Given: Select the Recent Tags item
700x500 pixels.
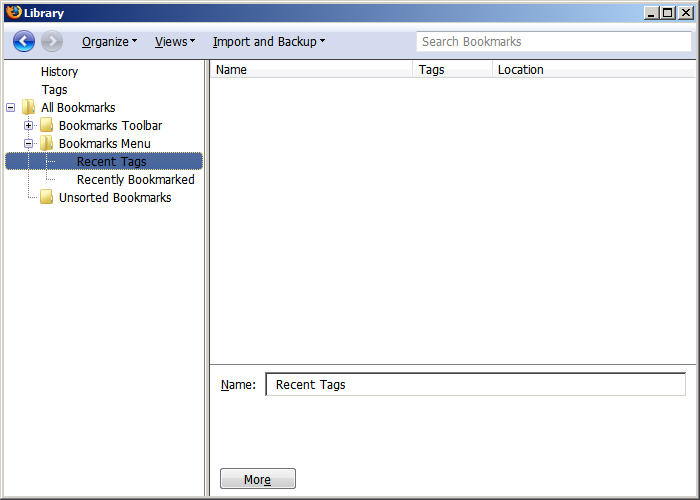Looking at the screenshot, I should pyautogui.click(x=104, y=161).
